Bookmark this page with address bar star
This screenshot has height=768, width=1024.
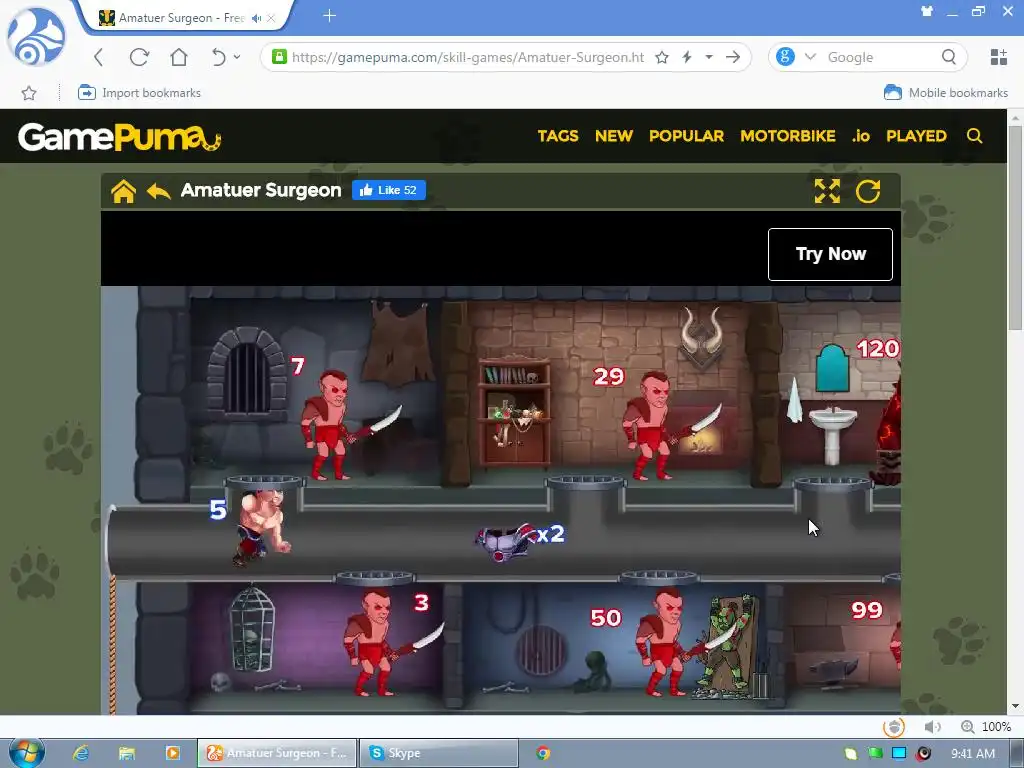click(662, 57)
